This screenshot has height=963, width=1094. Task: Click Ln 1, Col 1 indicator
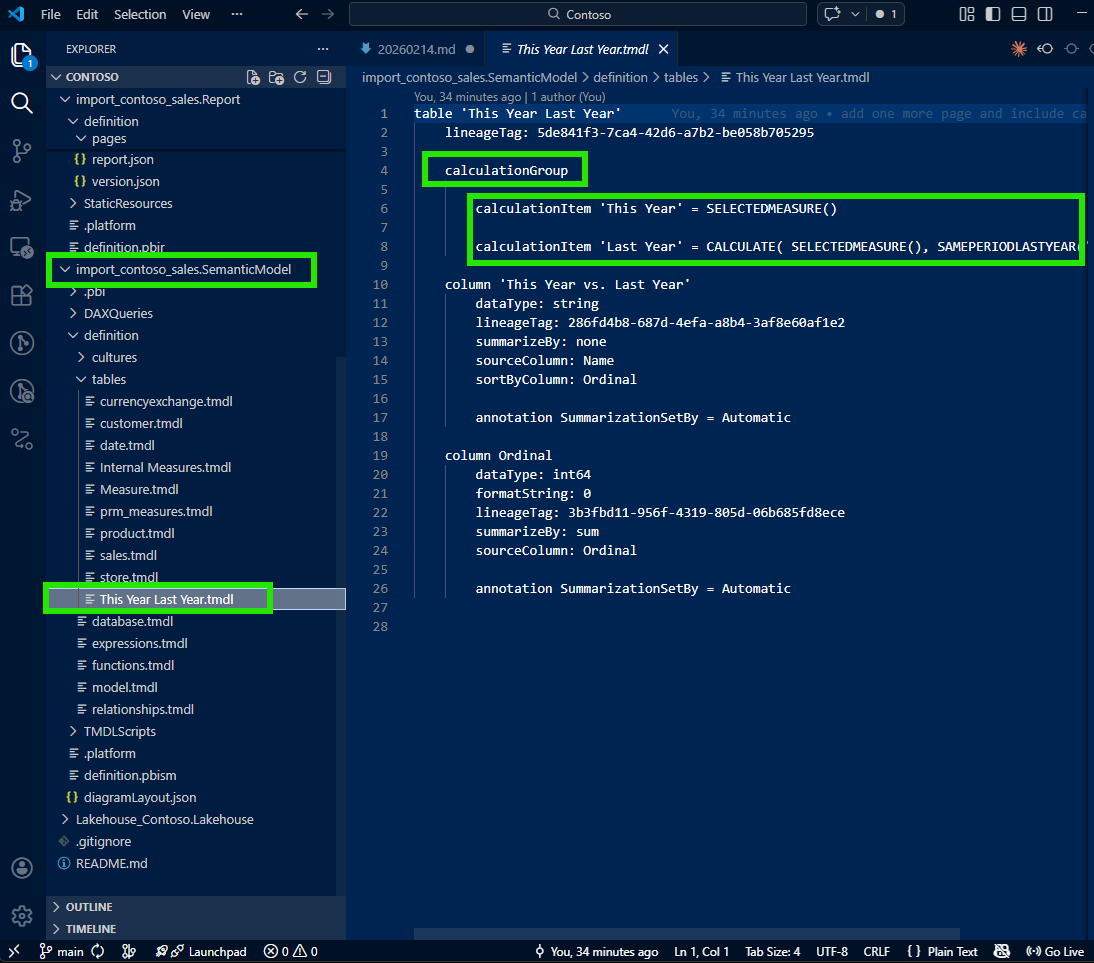coord(701,951)
